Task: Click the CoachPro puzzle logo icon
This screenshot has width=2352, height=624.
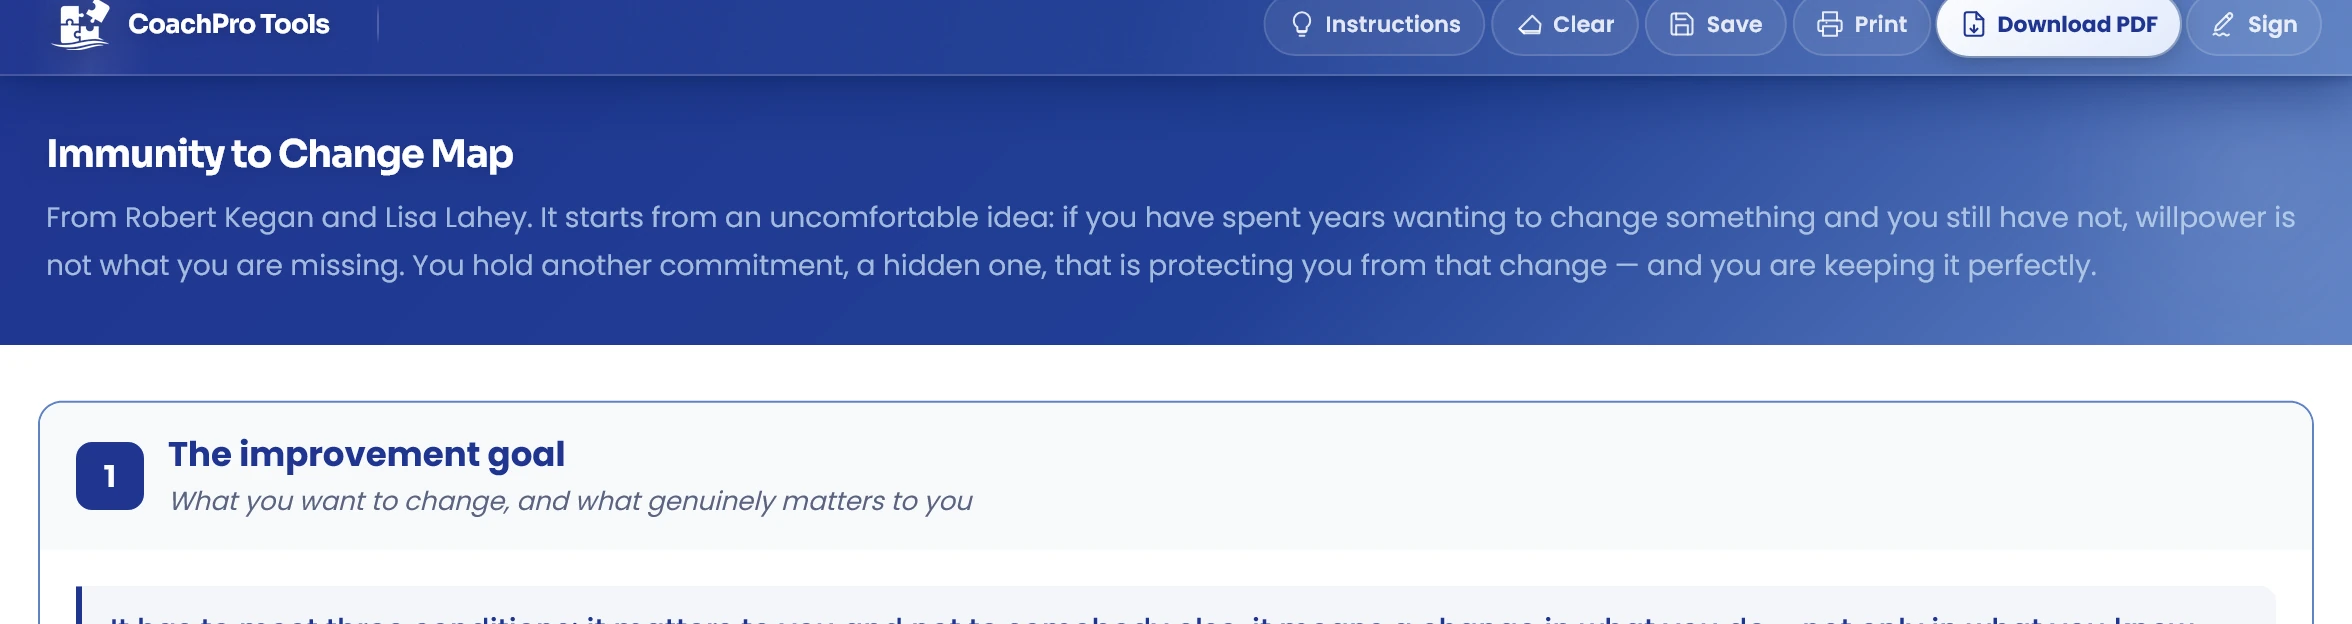Action: click(81, 24)
